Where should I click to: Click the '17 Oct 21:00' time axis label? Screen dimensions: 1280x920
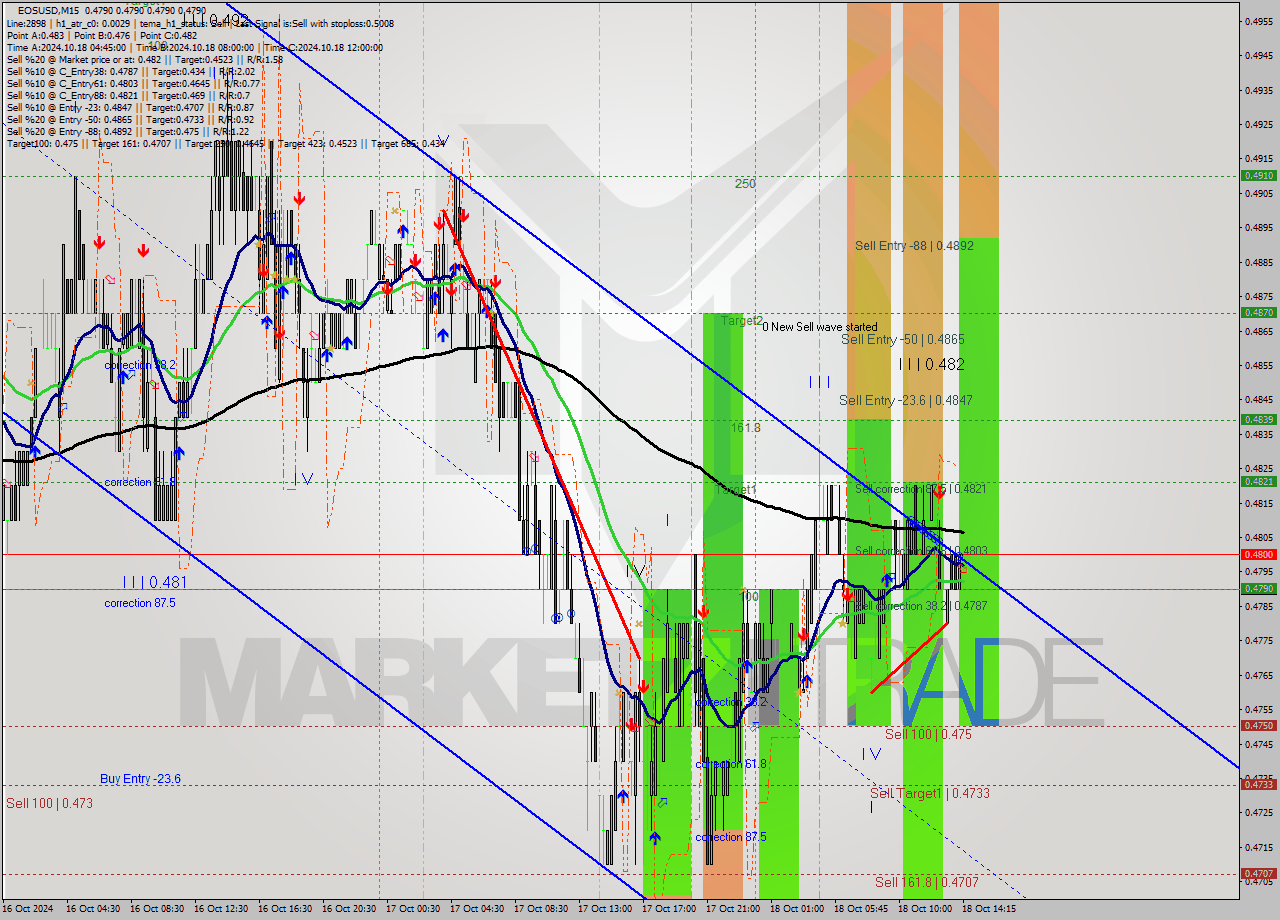click(x=732, y=909)
